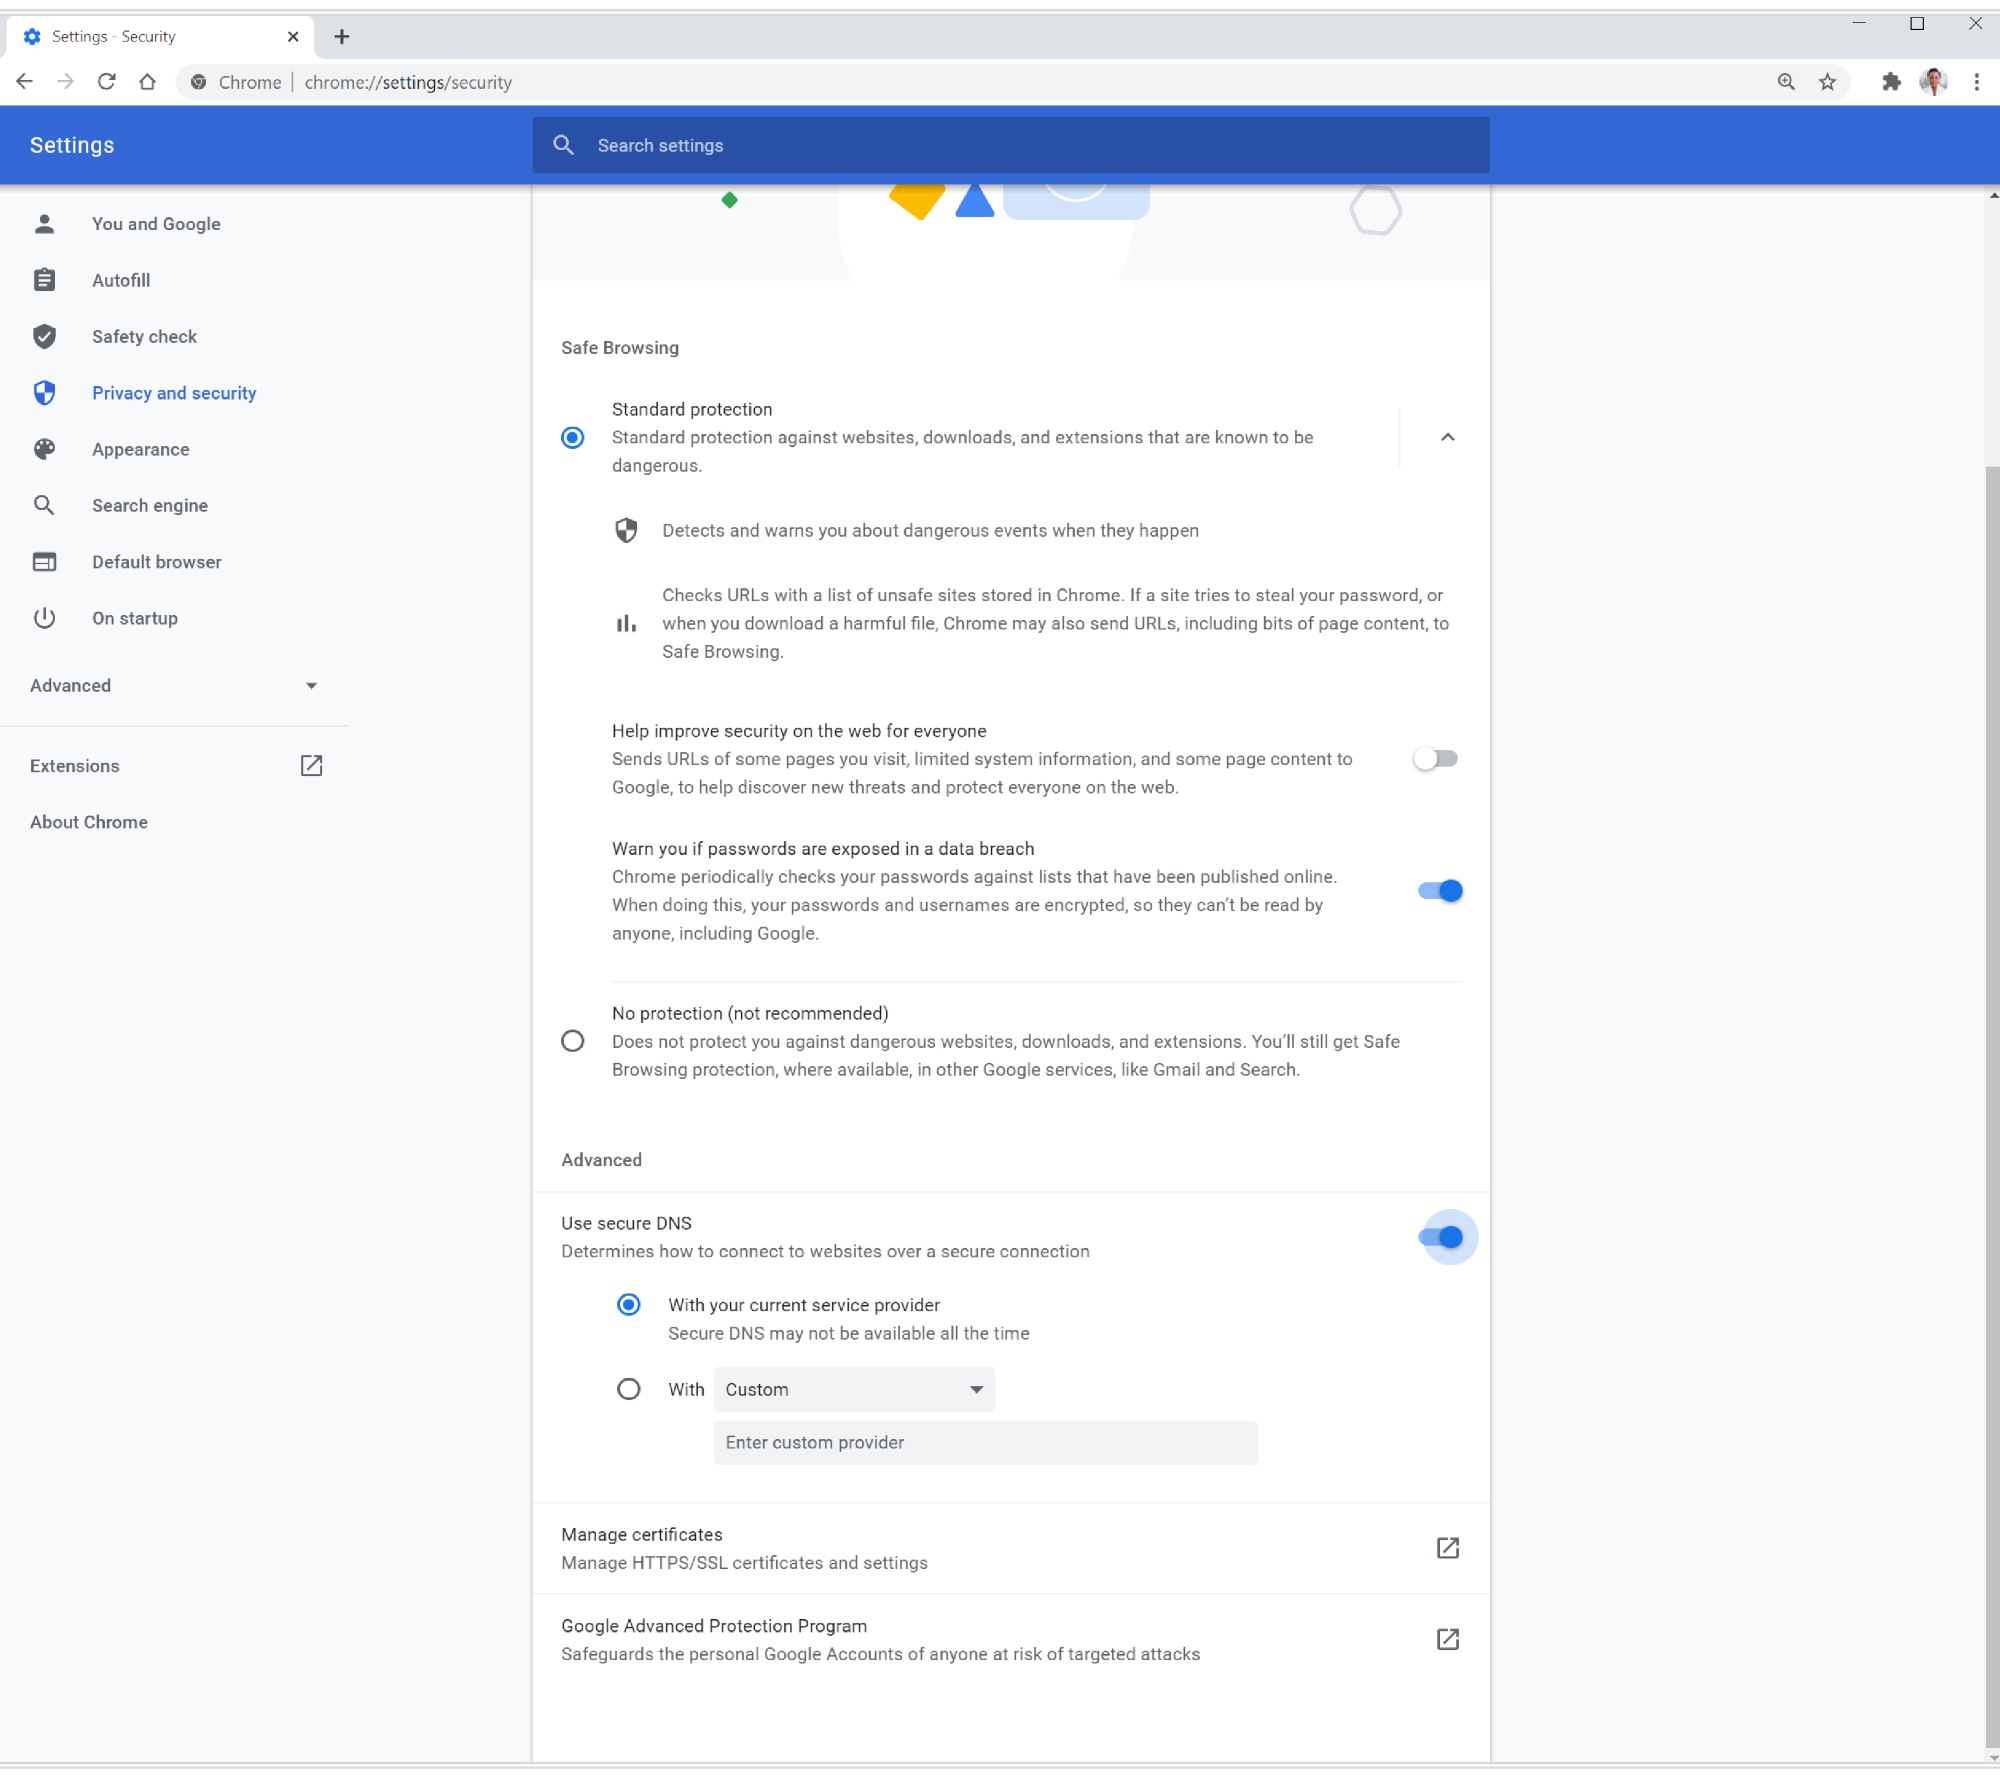Image resolution: width=2000 pixels, height=1778 pixels.
Task: Open the Manage certificates external link icon
Action: point(1447,1548)
